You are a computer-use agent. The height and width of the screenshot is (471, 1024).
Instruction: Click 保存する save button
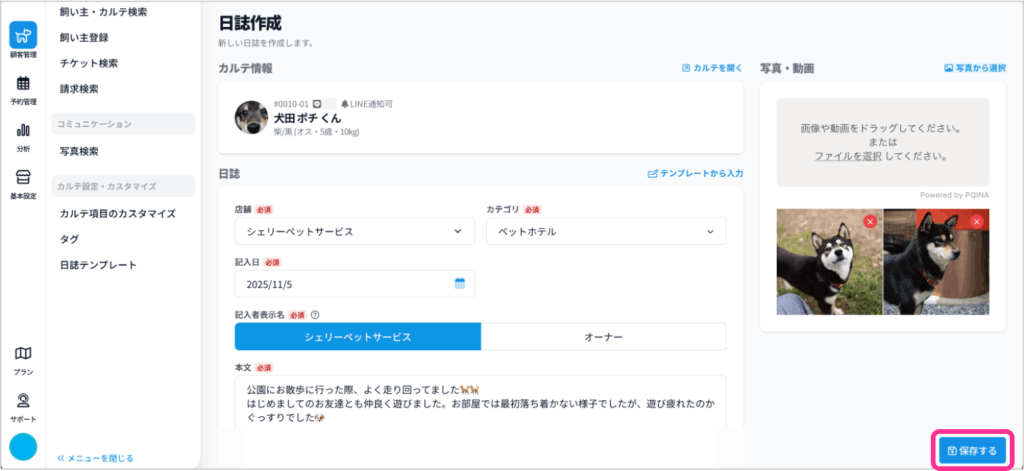click(x=971, y=451)
